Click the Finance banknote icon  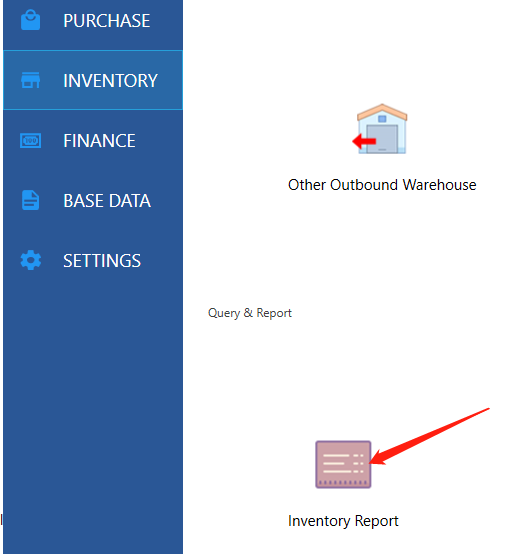[30, 140]
